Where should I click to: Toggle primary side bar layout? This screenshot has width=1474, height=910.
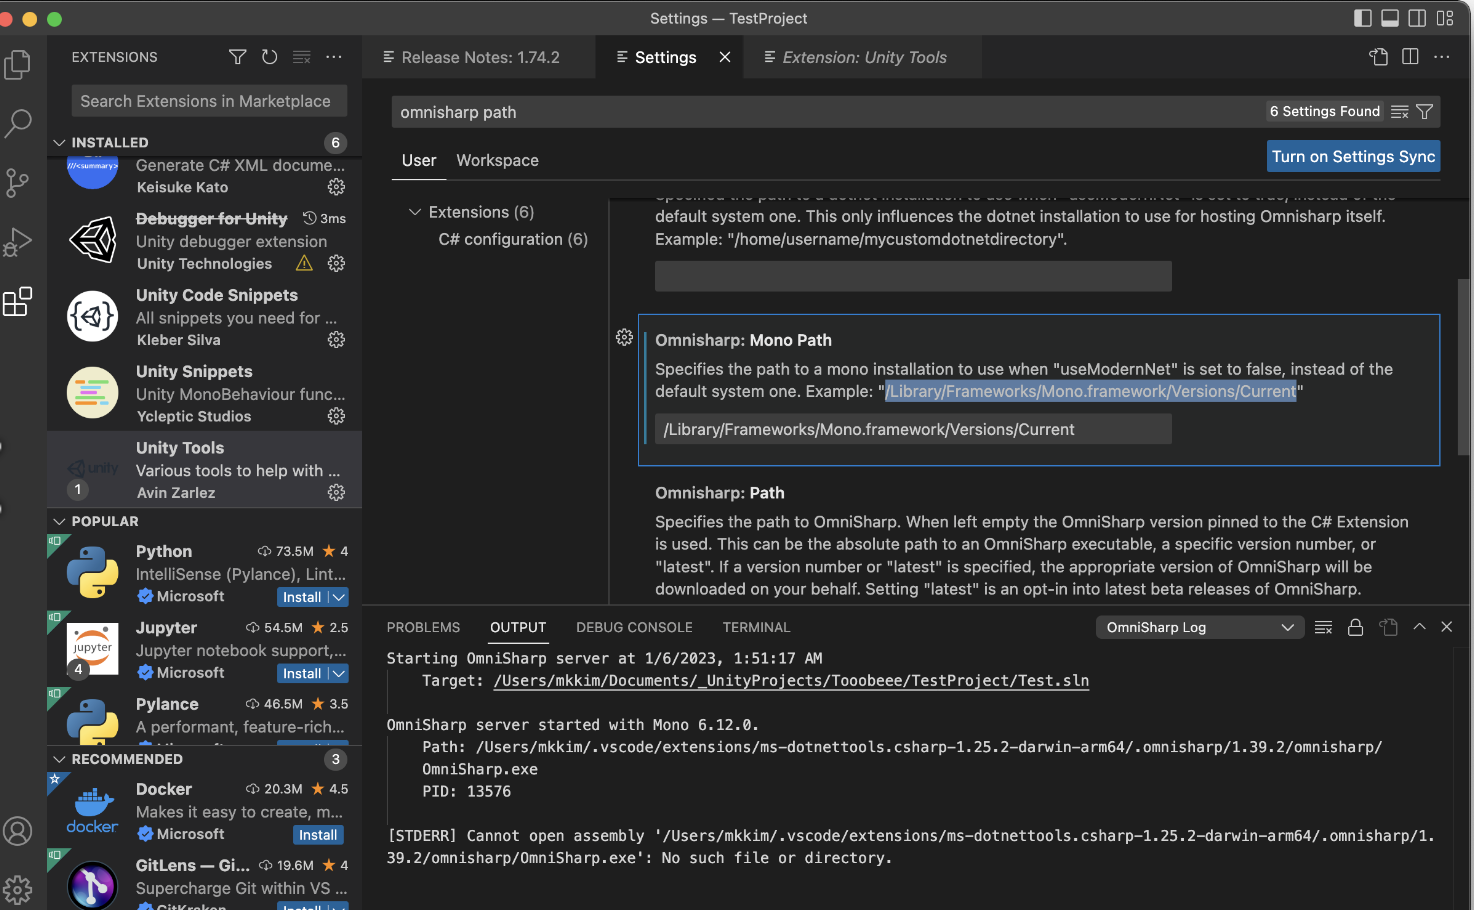(x=1363, y=18)
